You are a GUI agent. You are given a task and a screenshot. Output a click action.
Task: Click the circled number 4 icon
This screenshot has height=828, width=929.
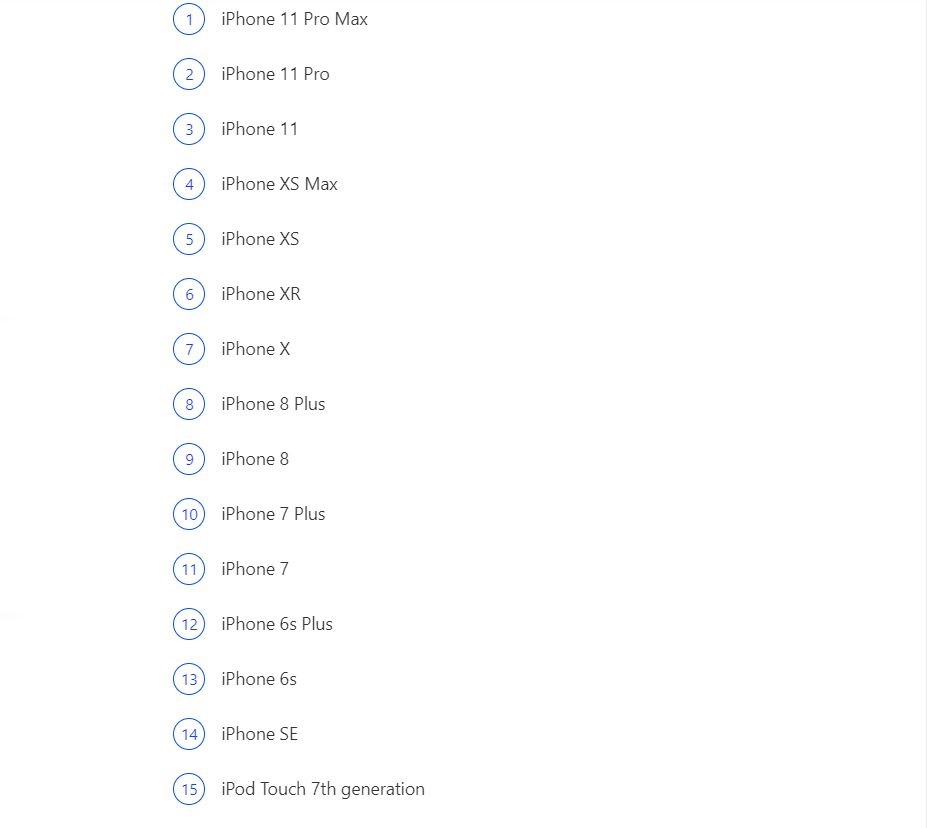click(x=189, y=184)
